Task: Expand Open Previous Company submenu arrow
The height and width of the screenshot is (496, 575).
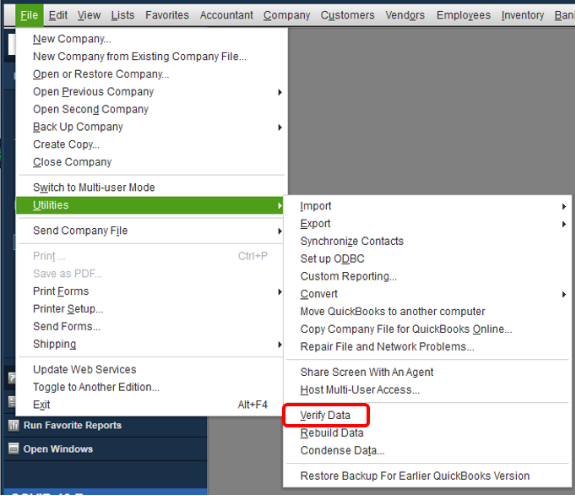Action: (x=280, y=92)
